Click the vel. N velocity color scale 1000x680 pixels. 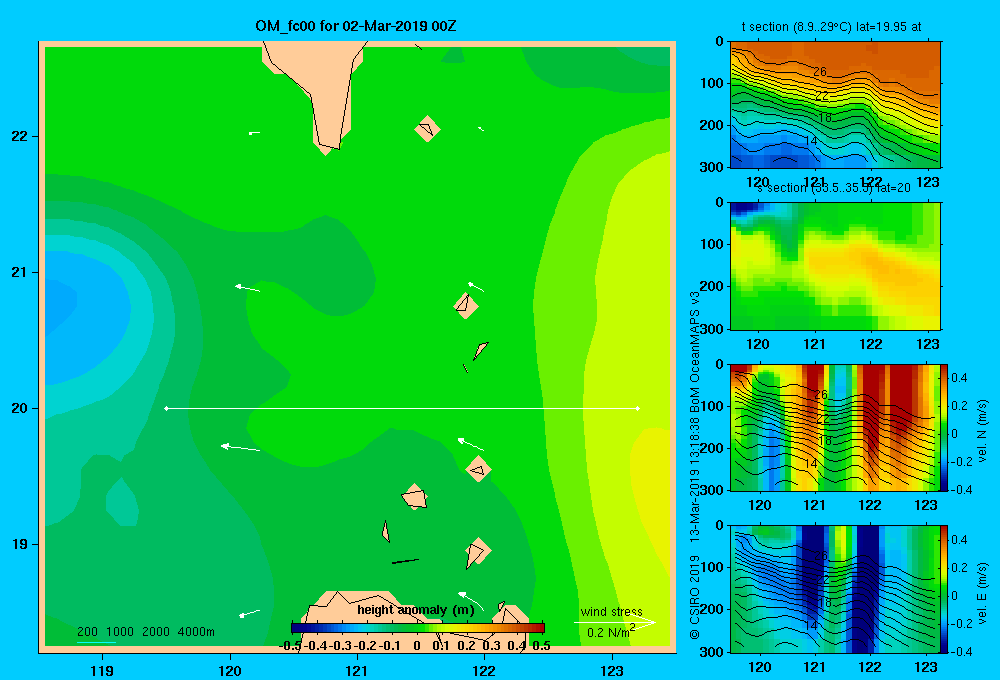[x=944, y=427]
